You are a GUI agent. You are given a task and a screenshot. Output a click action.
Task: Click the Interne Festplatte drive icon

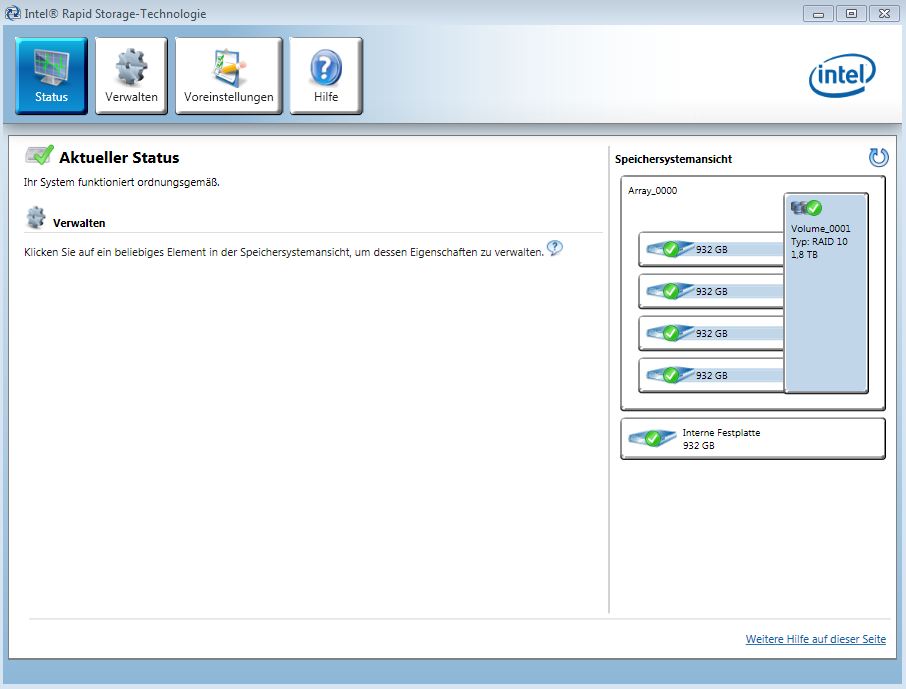[652, 438]
